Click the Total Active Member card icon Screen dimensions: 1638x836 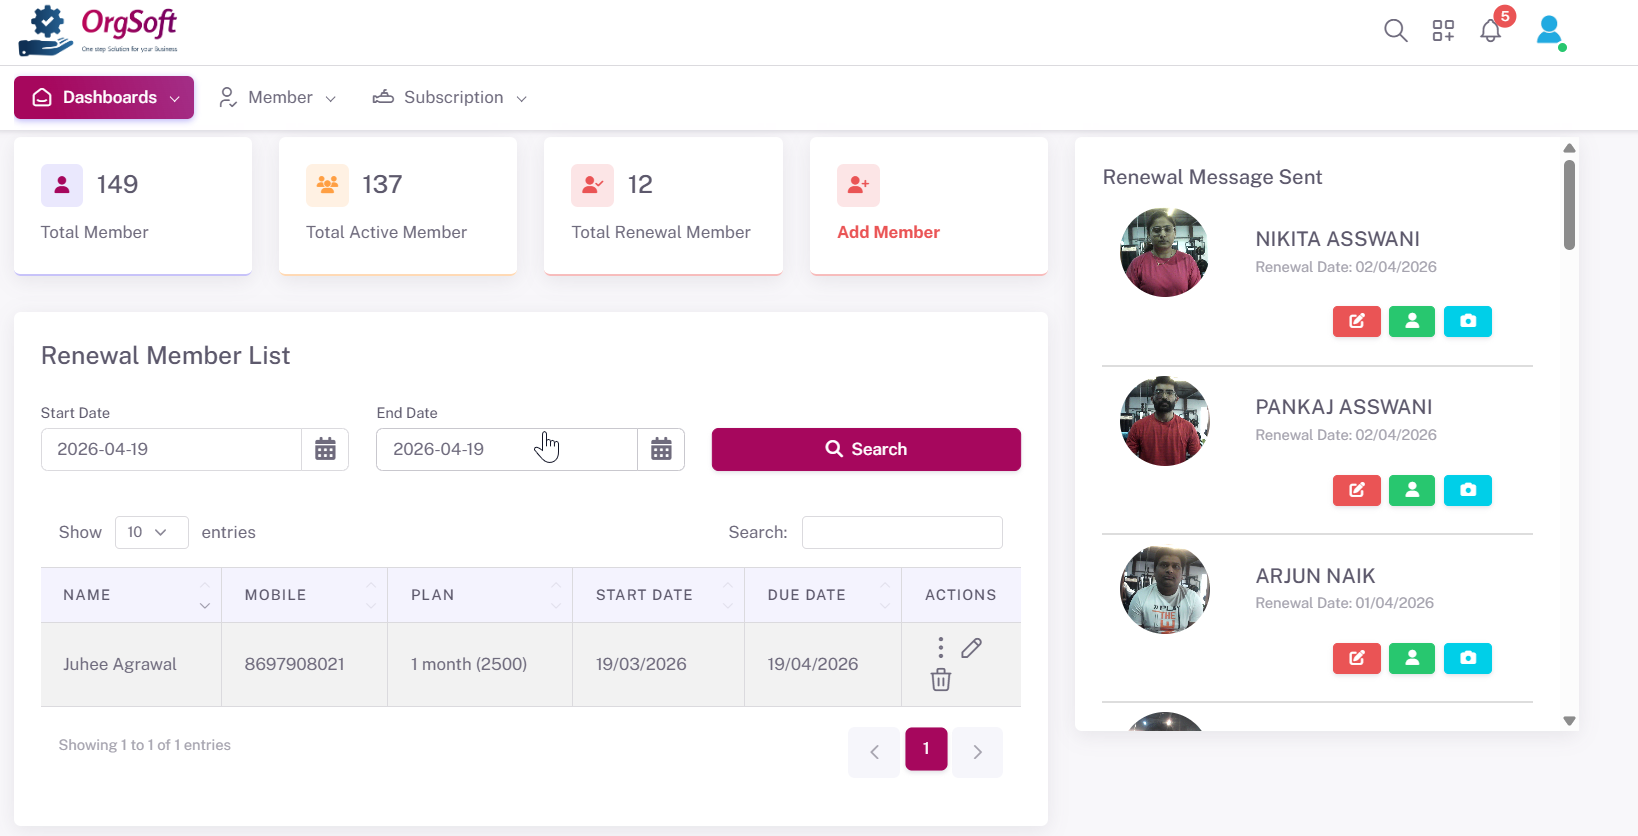pyautogui.click(x=327, y=185)
